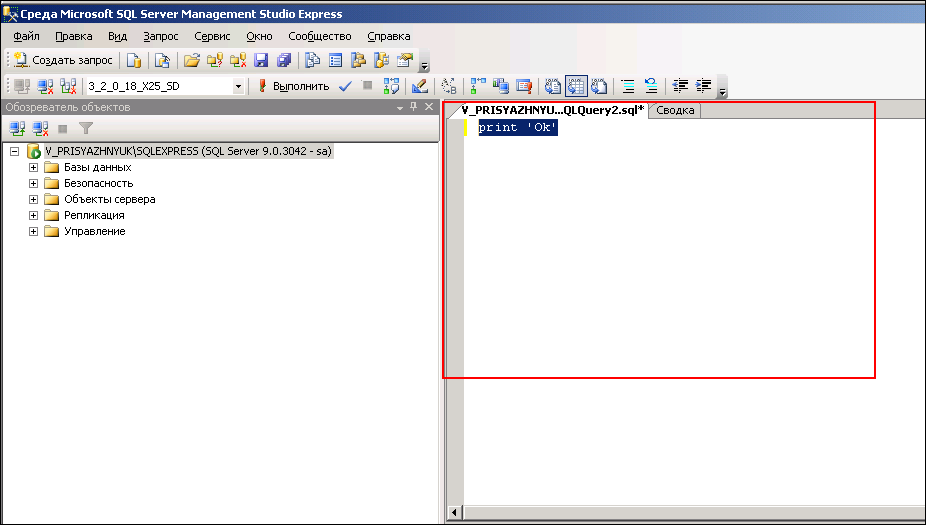Image resolution: width=926 pixels, height=525 pixels.
Task: Open the Правка menu
Action: tap(74, 36)
